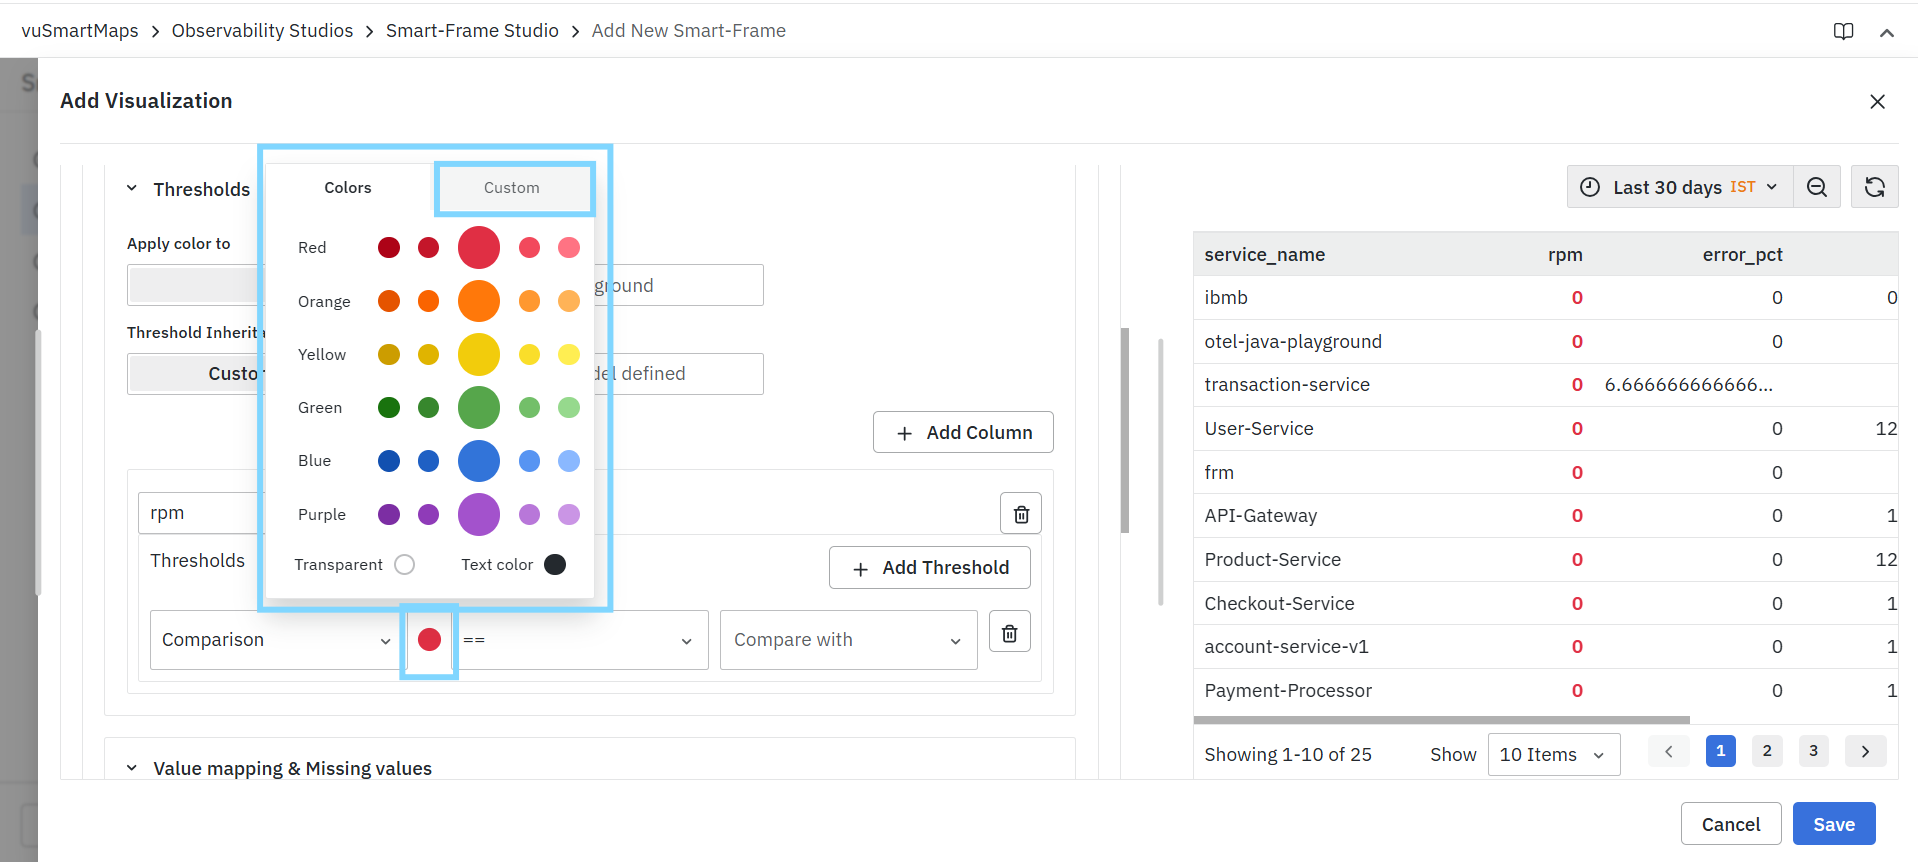
Task: Sort by service_name column header
Action: click(x=1264, y=255)
